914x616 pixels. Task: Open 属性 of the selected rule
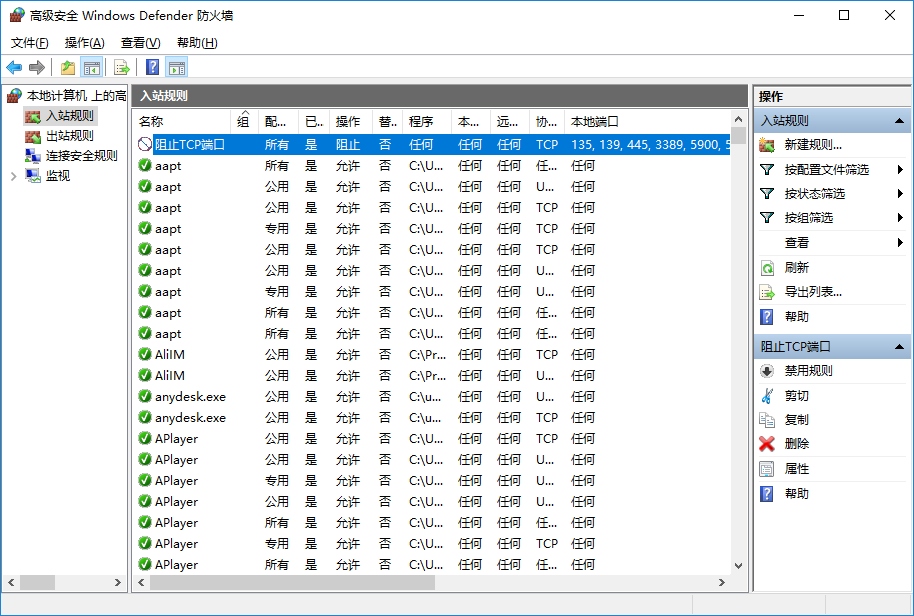tap(796, 469)
